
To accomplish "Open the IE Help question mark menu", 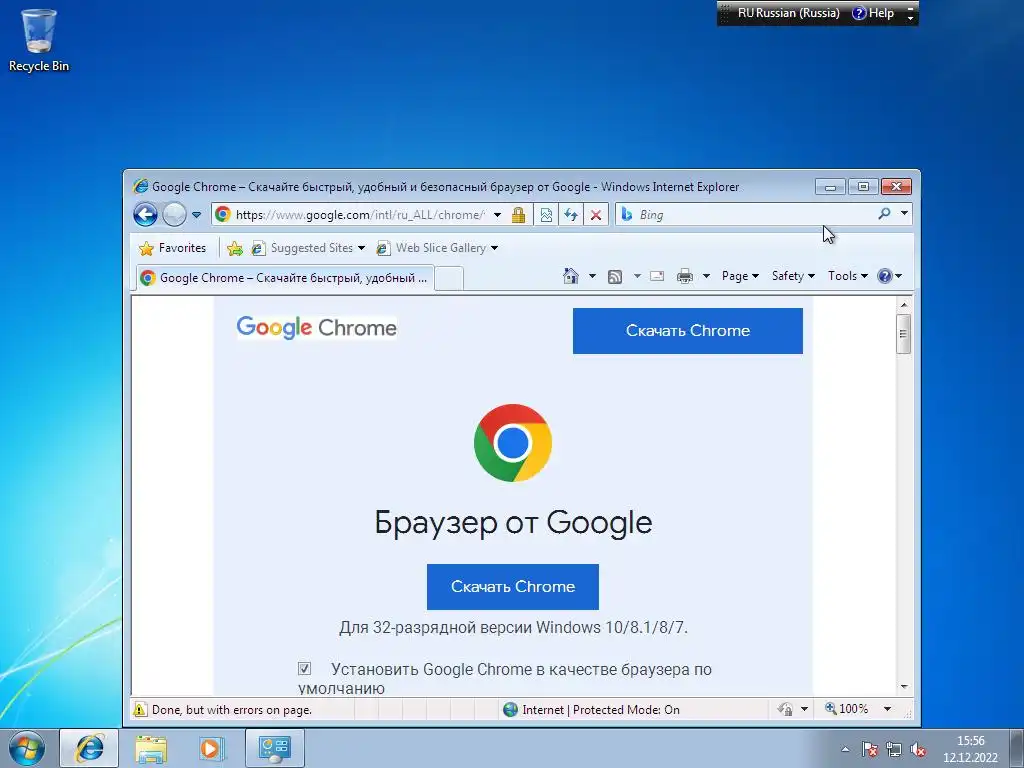I will [x=889, y=276].
